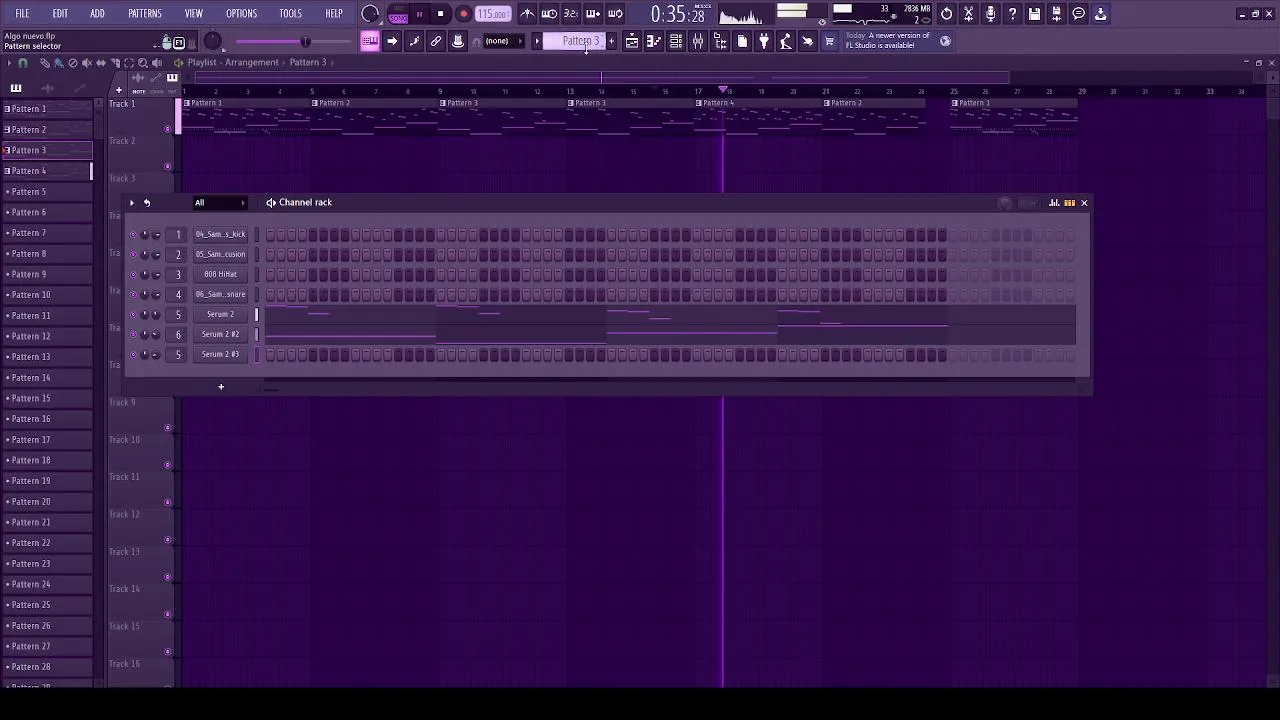The image size is (1280, 720).
Task: Click the link to controller icon
Action: click(x=436, y=41)
